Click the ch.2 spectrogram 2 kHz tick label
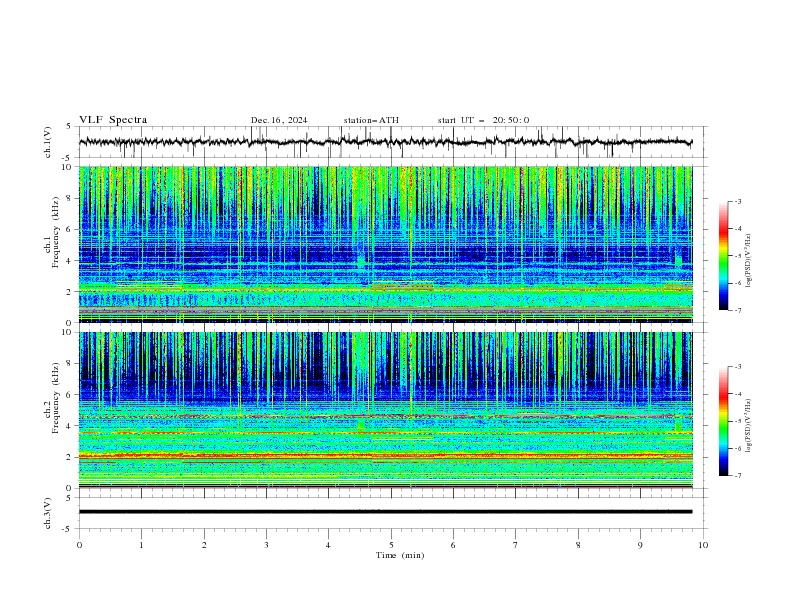The image size is (792, 612). [x=70, y=457]
